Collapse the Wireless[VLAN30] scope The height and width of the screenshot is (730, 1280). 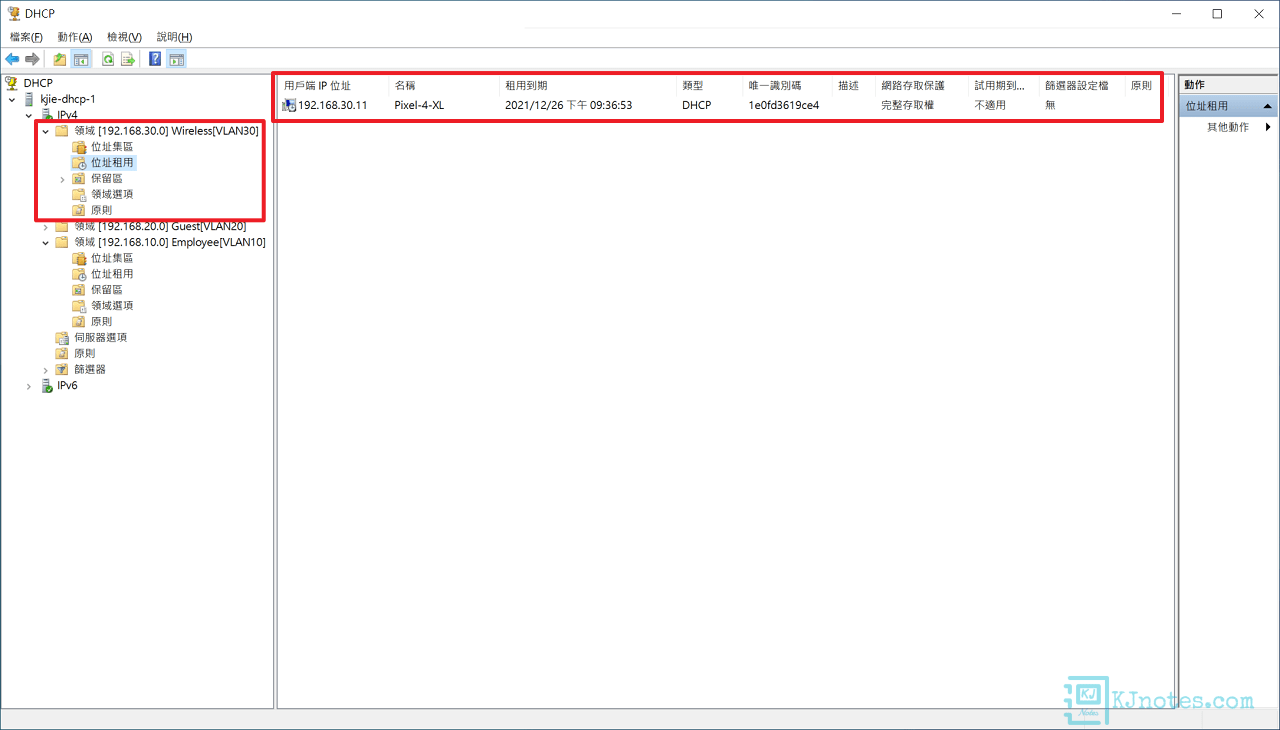click(46, 131)
